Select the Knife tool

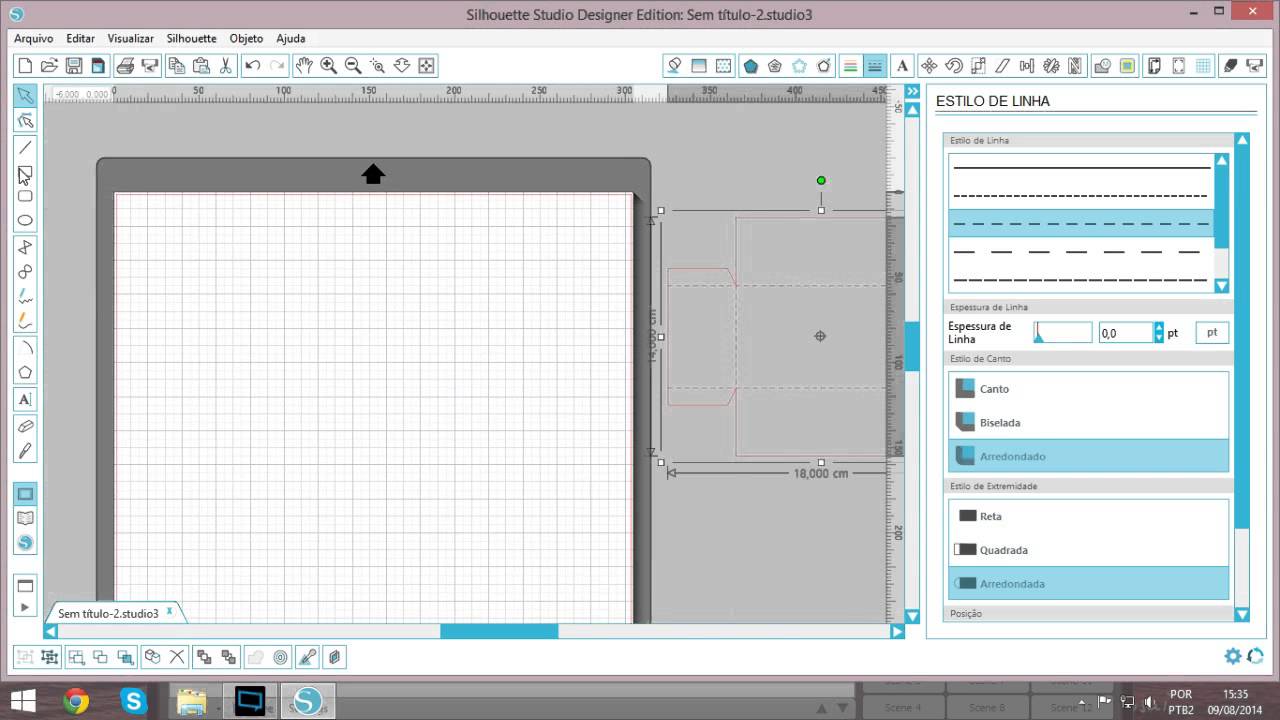click(25, 450)
